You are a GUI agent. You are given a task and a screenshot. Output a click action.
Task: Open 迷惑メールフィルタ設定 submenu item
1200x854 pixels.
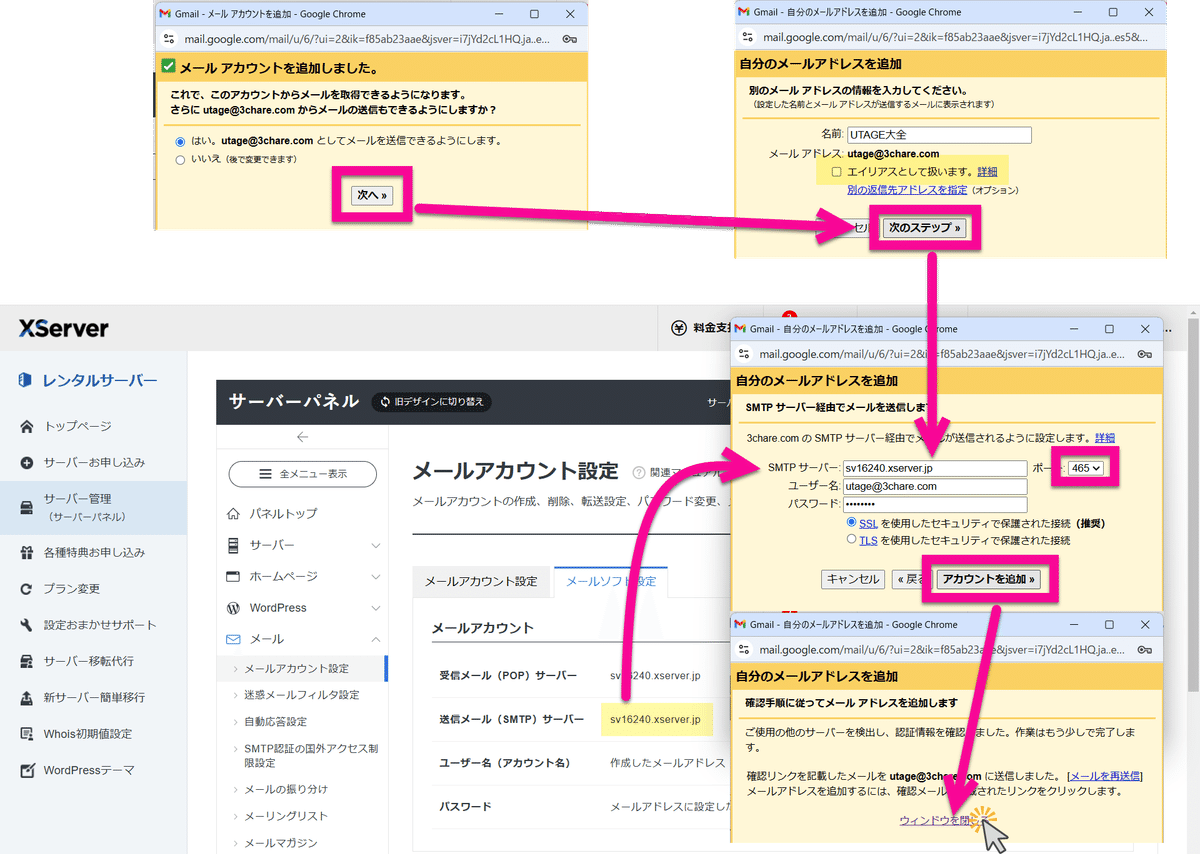pos(301,695)
